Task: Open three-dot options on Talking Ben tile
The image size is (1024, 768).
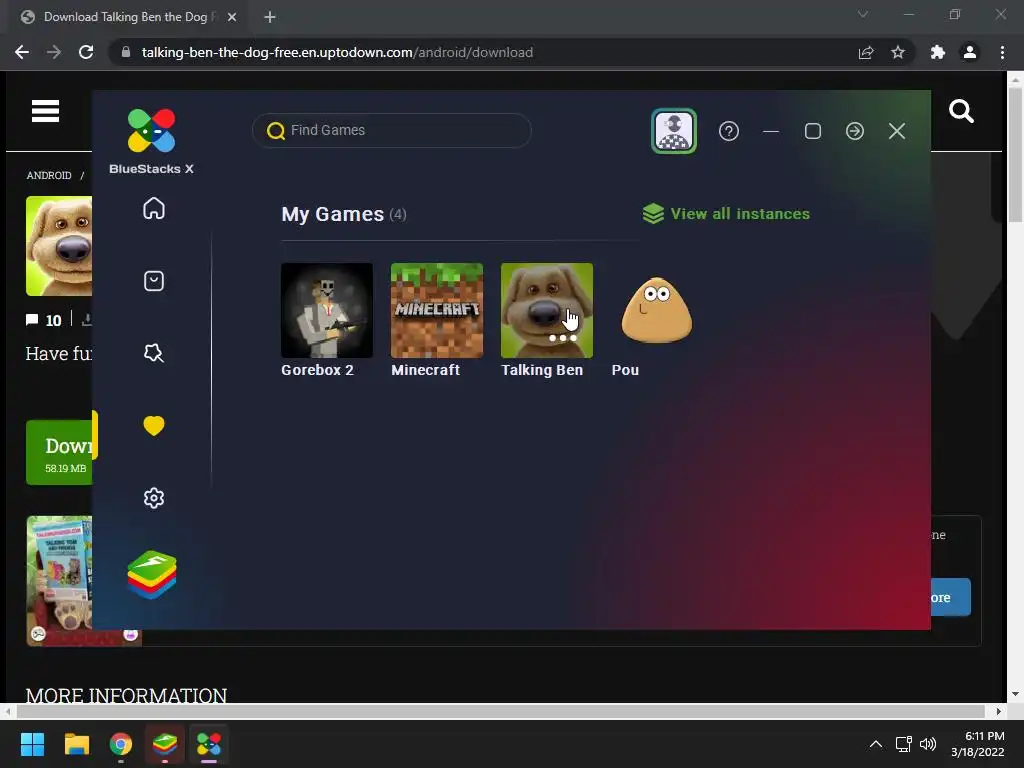Action: [x=563, y=338]
